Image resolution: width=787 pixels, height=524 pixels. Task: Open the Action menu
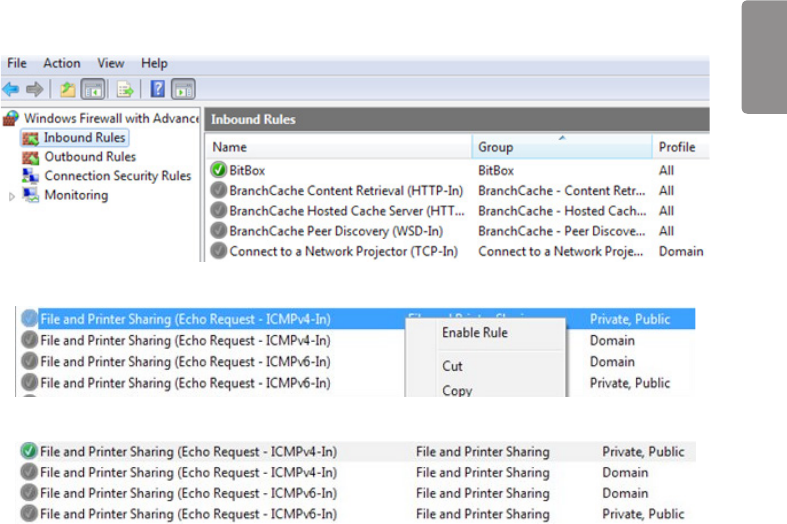pos(62,63)
